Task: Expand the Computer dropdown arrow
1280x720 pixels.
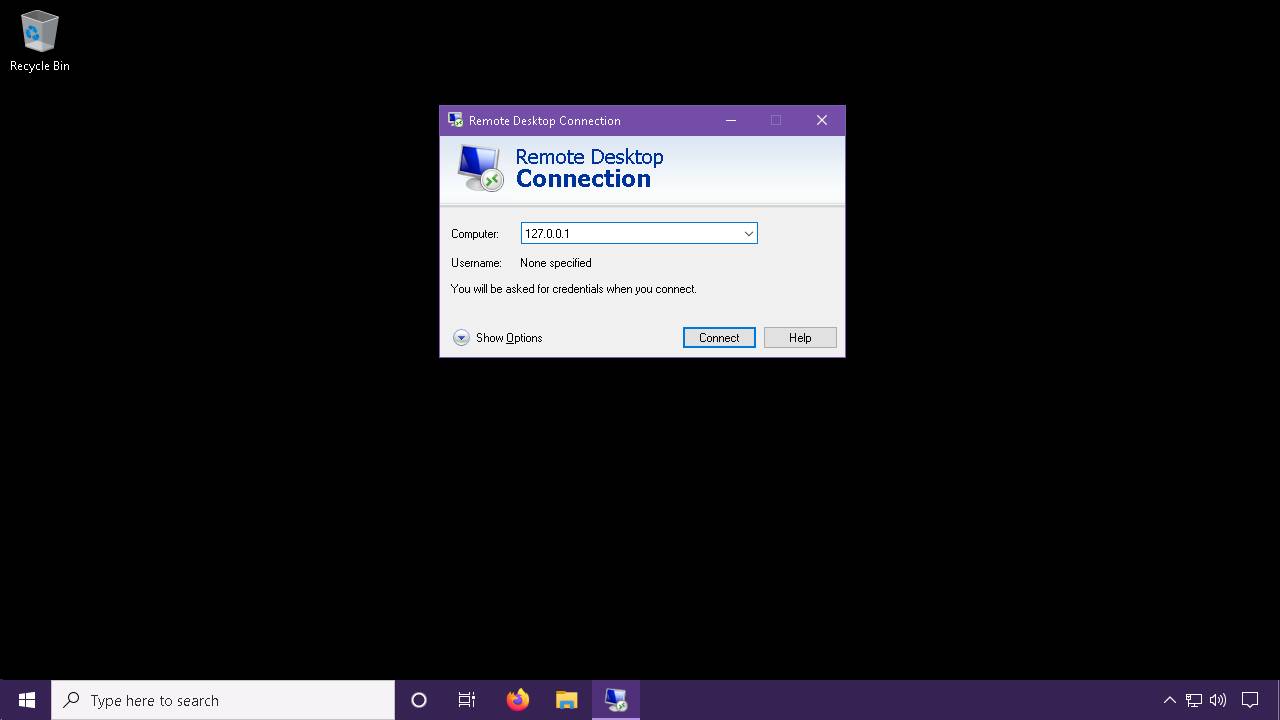Action: 748,234
